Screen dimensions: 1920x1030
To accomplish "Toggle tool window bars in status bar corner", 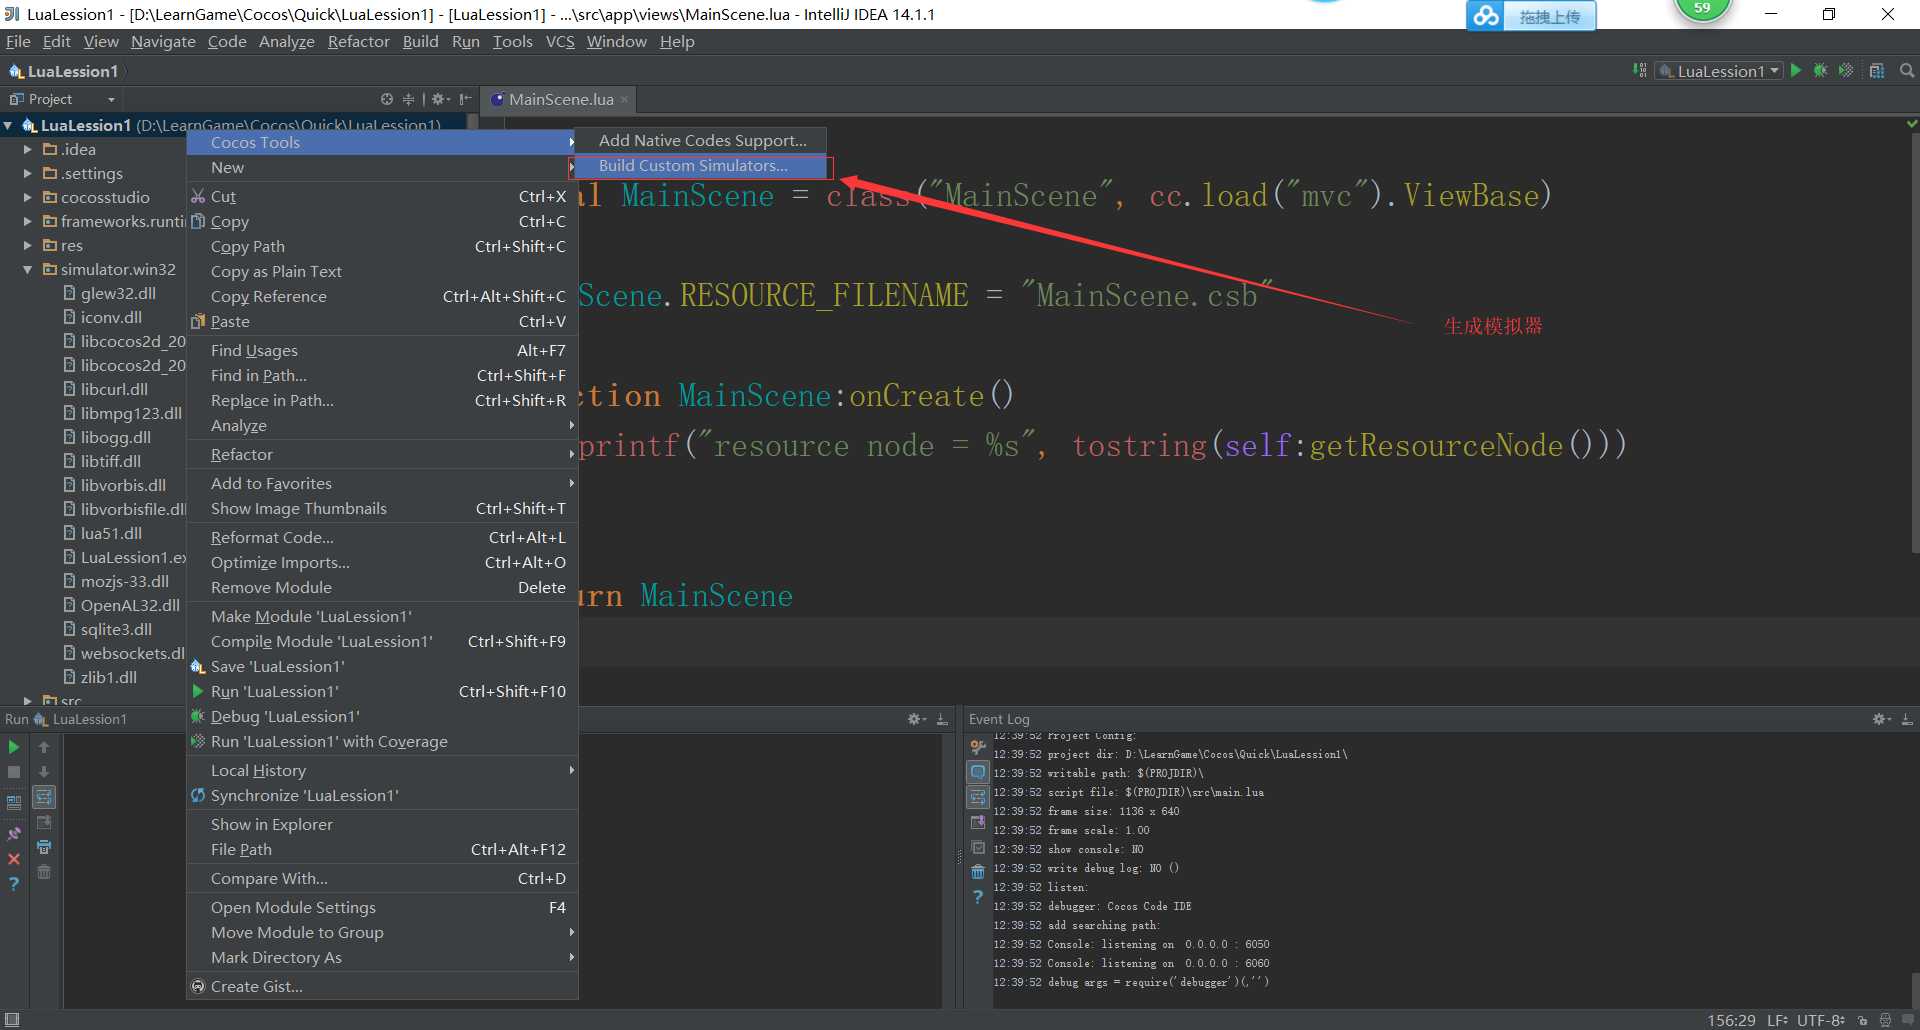I will 12,1020.
